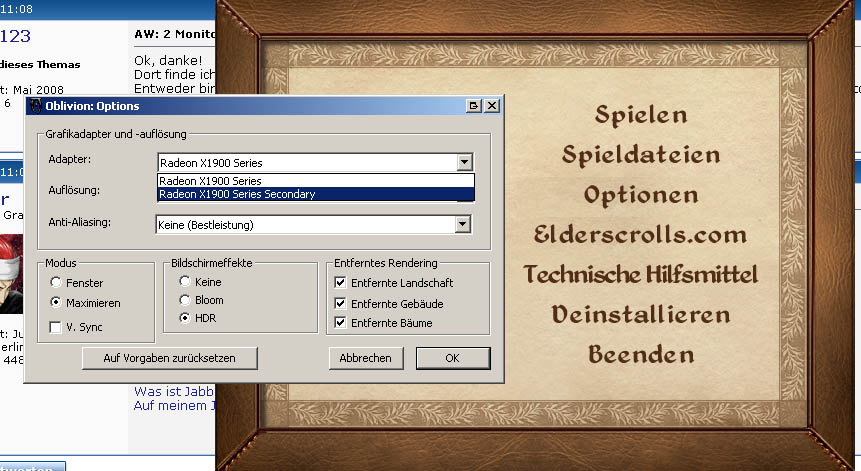Select Keine screen effects radio button

[x=185, y=282]
